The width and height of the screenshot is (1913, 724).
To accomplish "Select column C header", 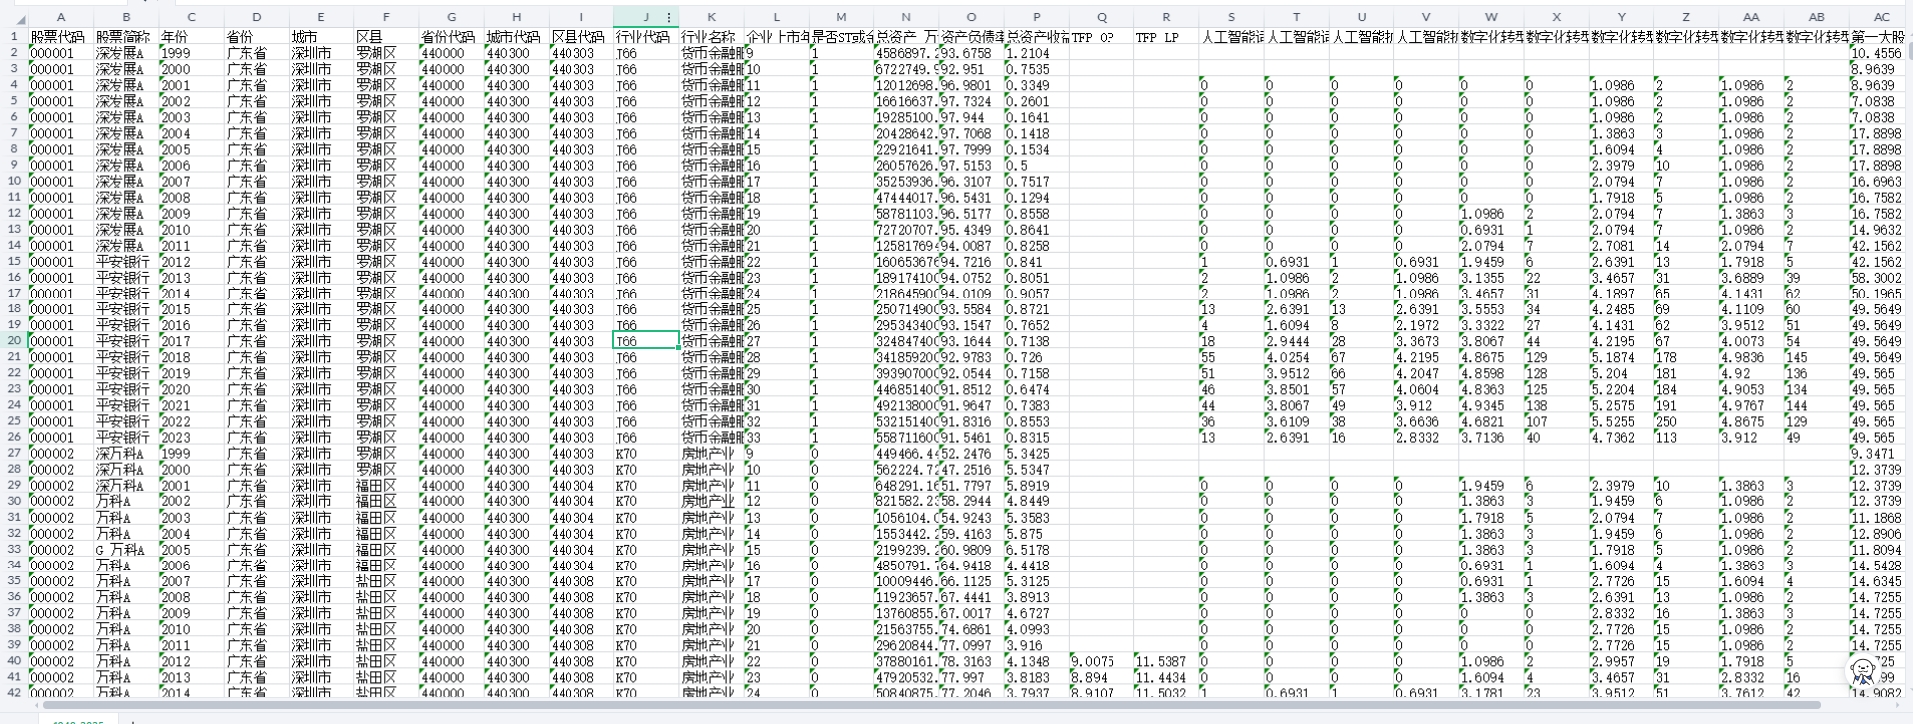I will 191,17.
